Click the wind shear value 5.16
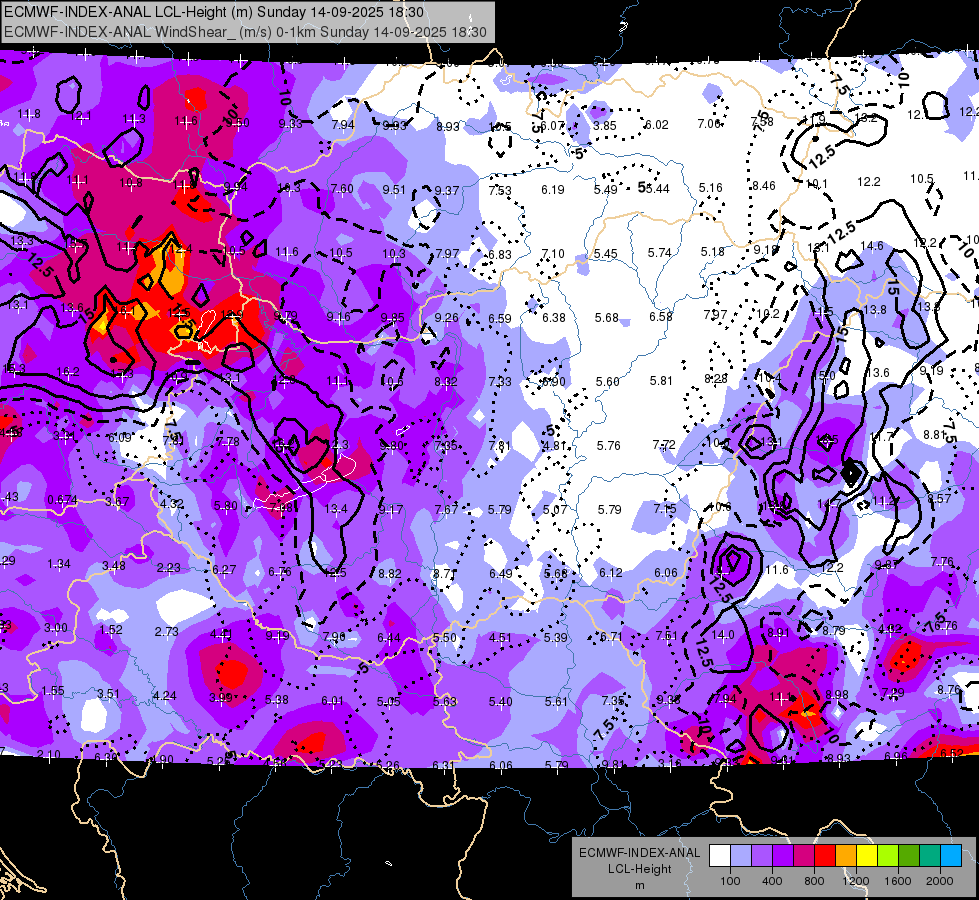 (711, 187)
